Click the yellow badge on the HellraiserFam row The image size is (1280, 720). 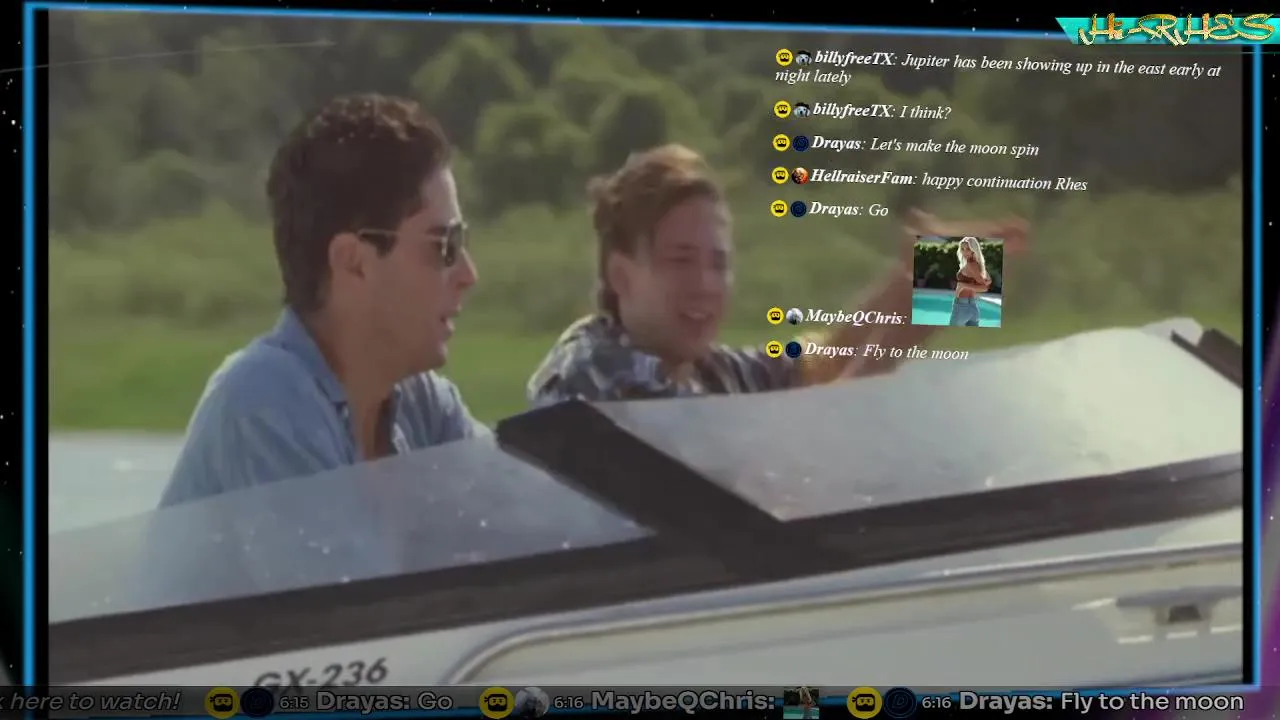780,176
